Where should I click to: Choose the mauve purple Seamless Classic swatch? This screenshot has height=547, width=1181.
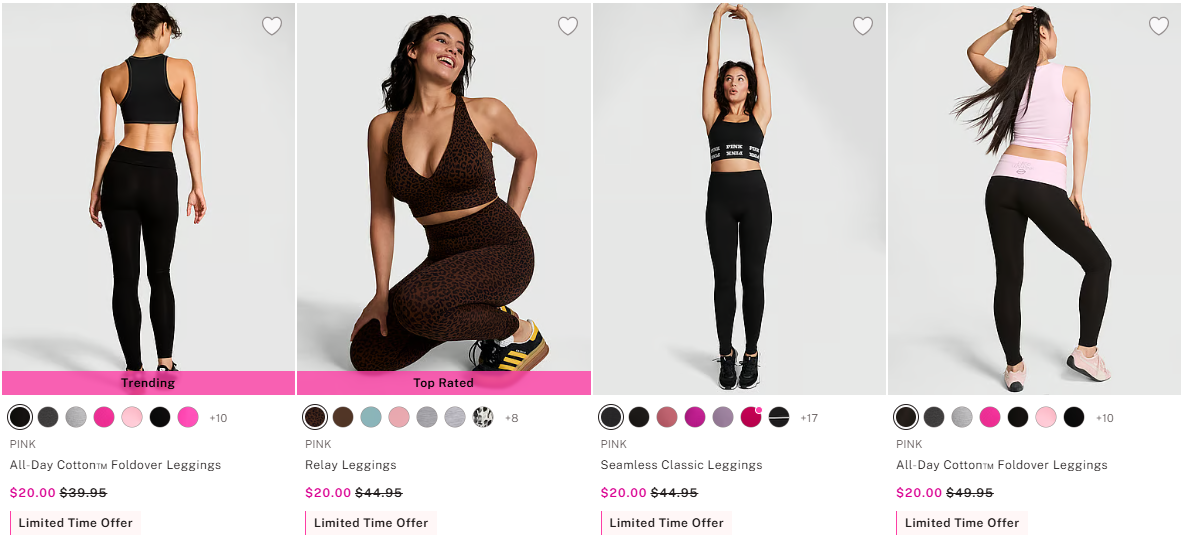(x=723, y=417)
